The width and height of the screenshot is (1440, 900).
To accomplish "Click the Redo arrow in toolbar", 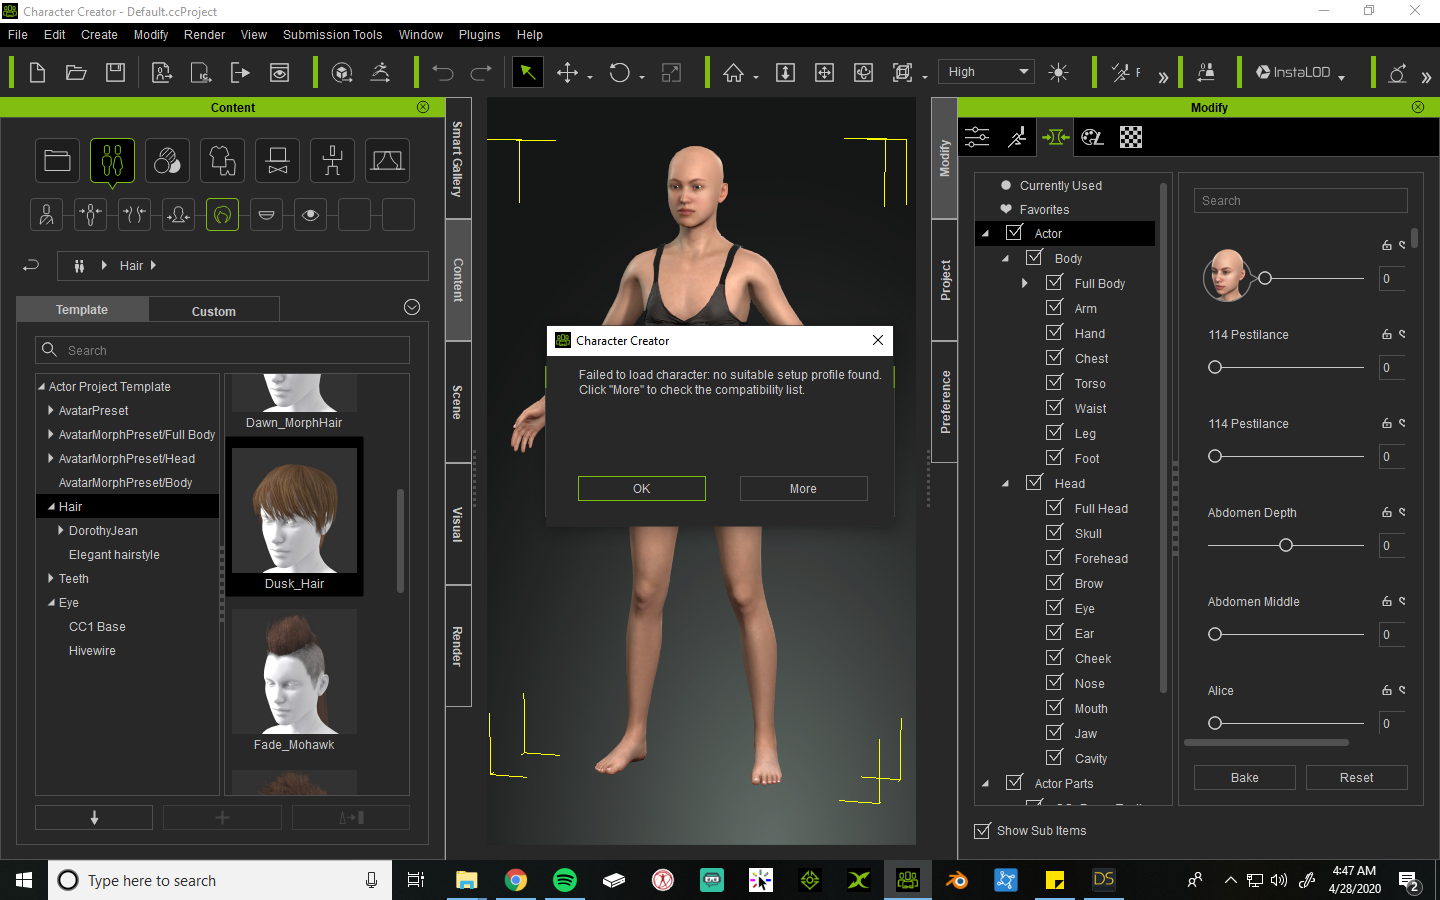I will [481, 72].
